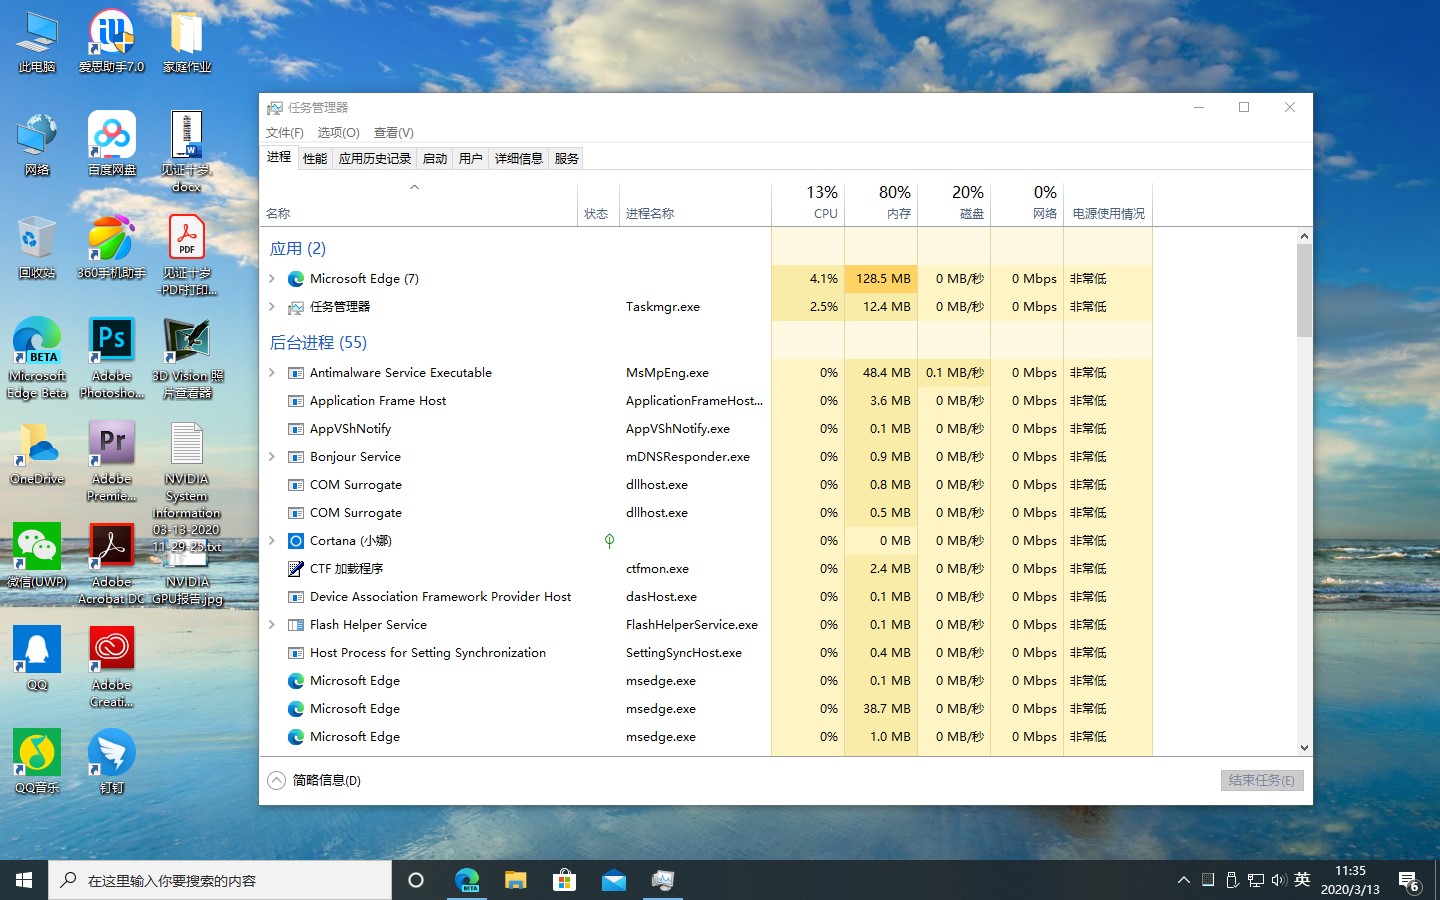The image size is (1440, 900).
Task: Sort processes by 网络 column
Action: [1027, 203]
